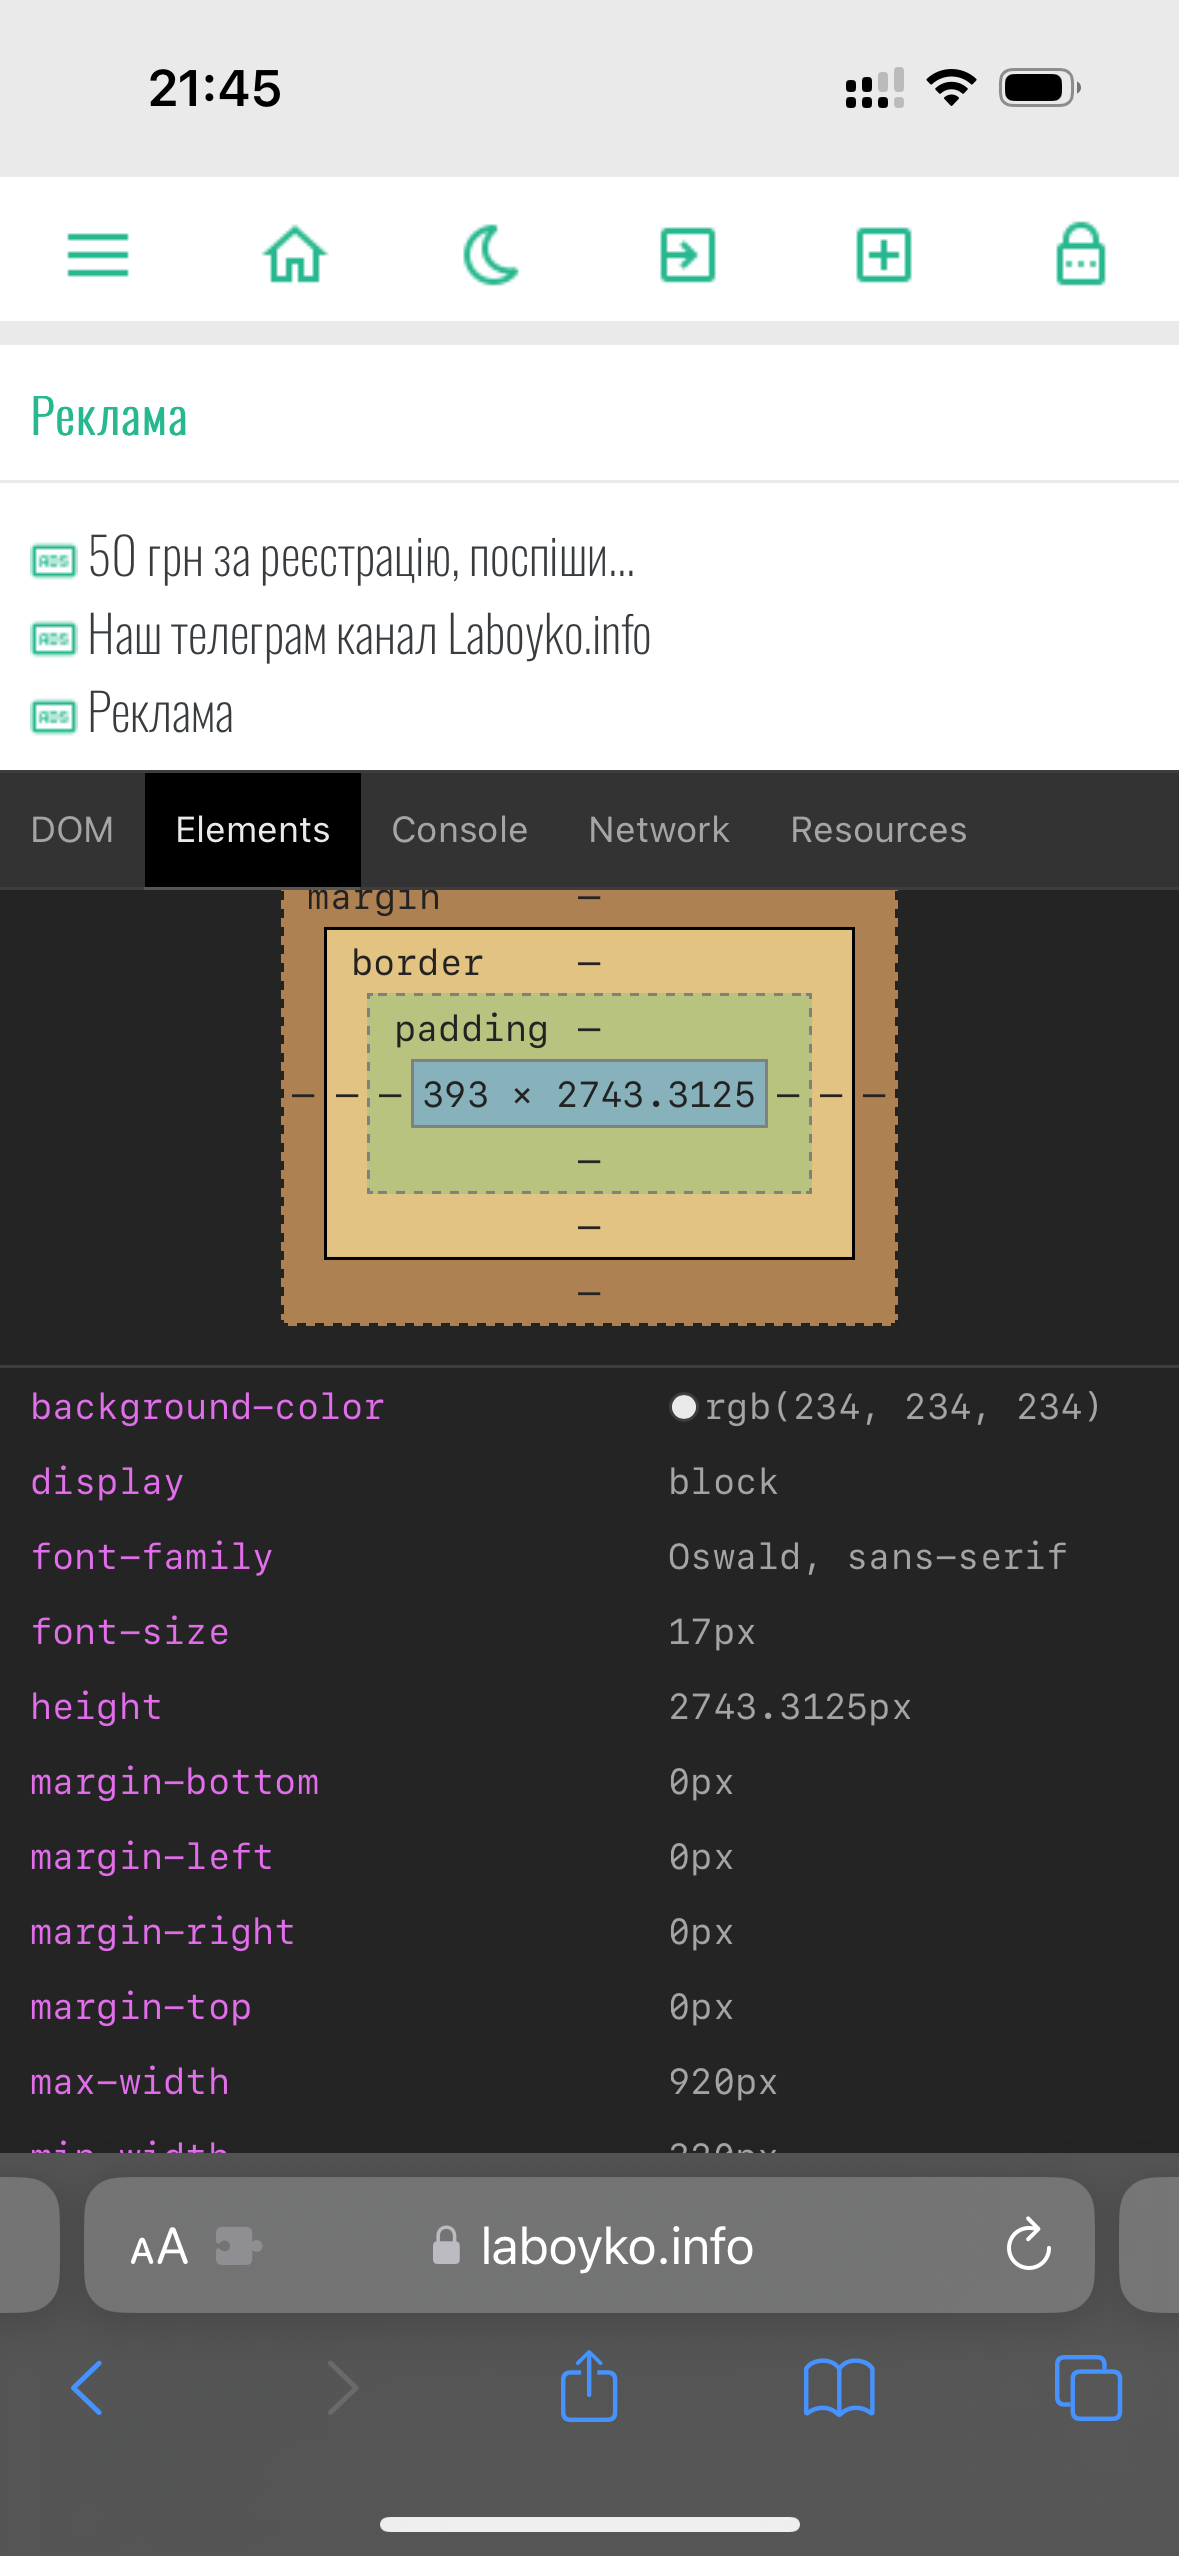
Task: Open Safari bookmarks icon
Action: [839, 2387]
